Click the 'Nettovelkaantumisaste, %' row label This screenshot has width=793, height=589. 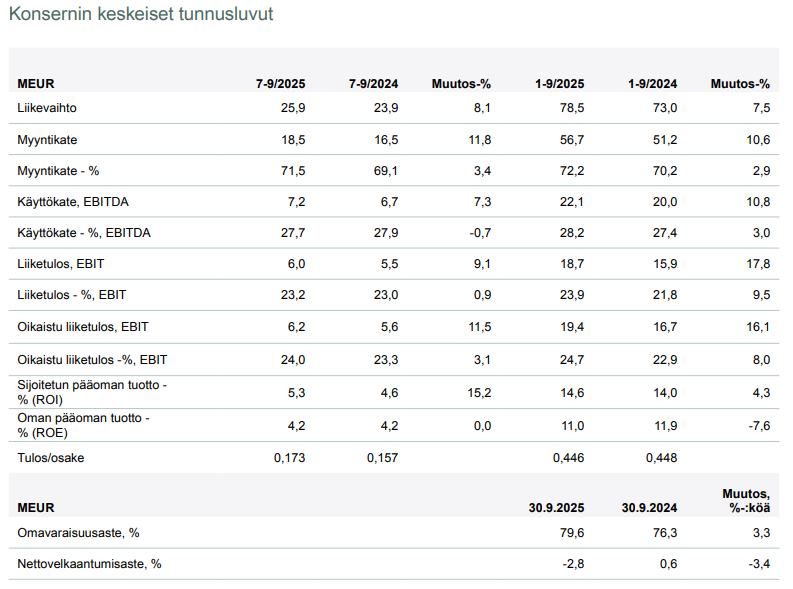89,564
